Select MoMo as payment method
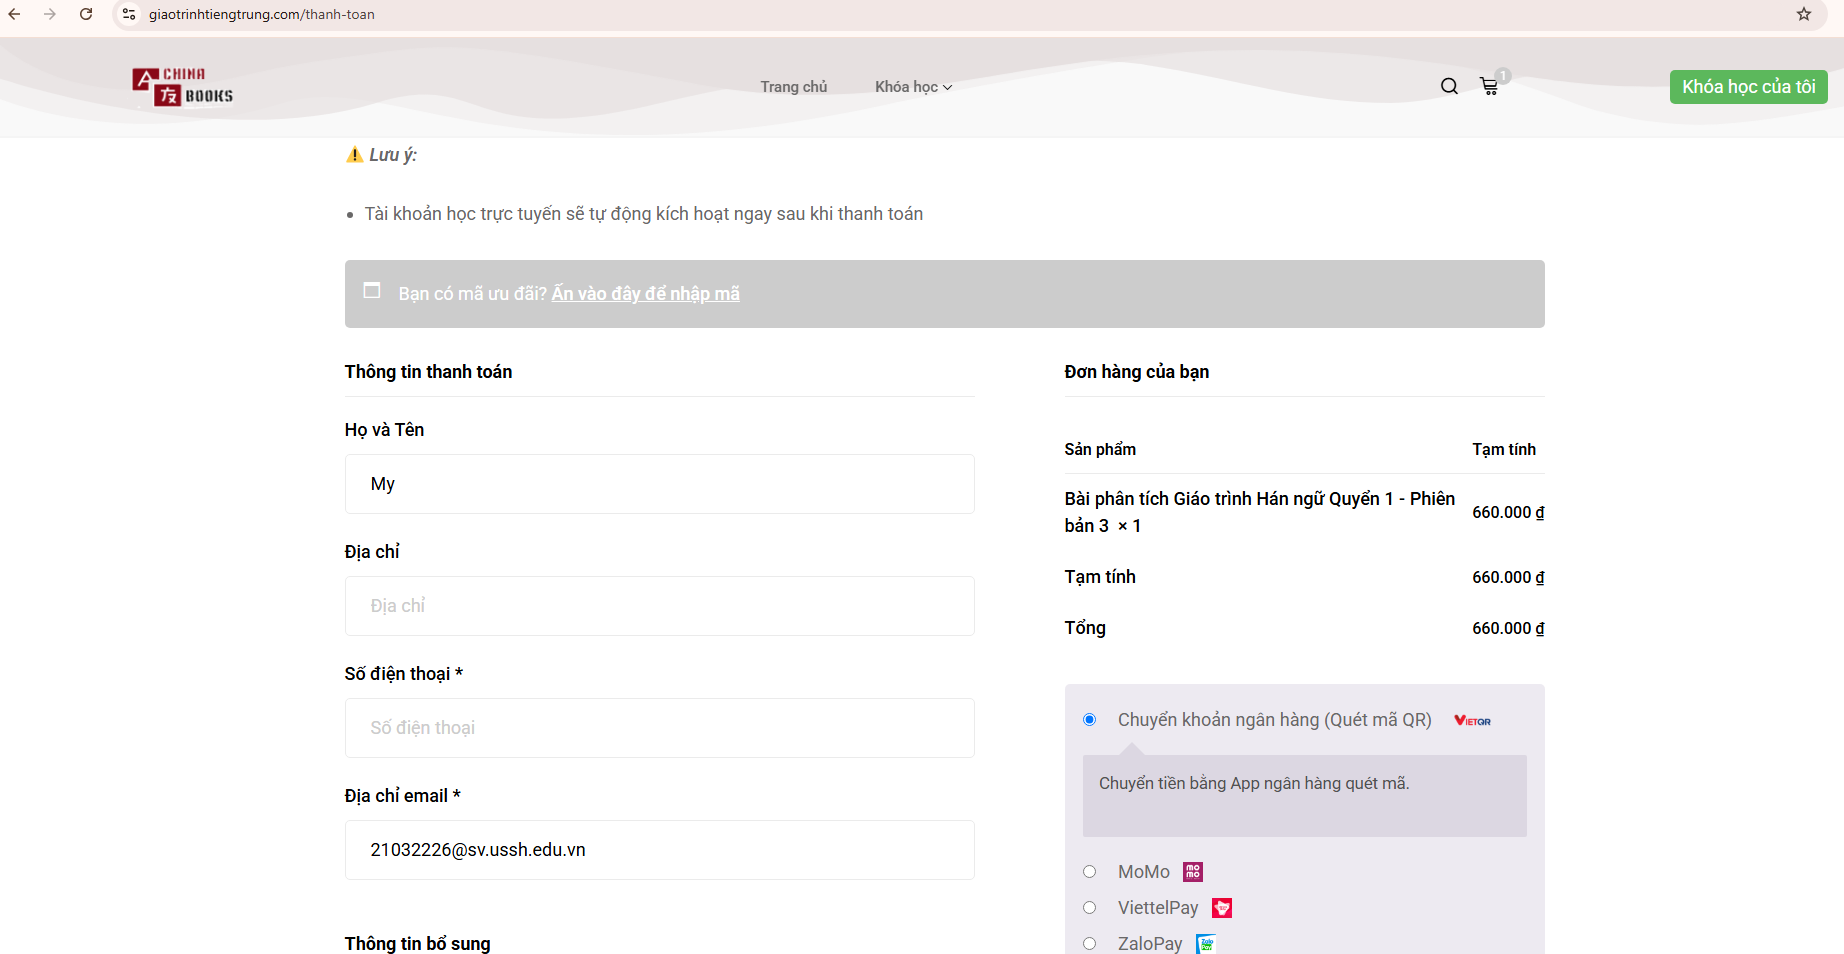The image size is (1844, 954). pos(1089,871)
